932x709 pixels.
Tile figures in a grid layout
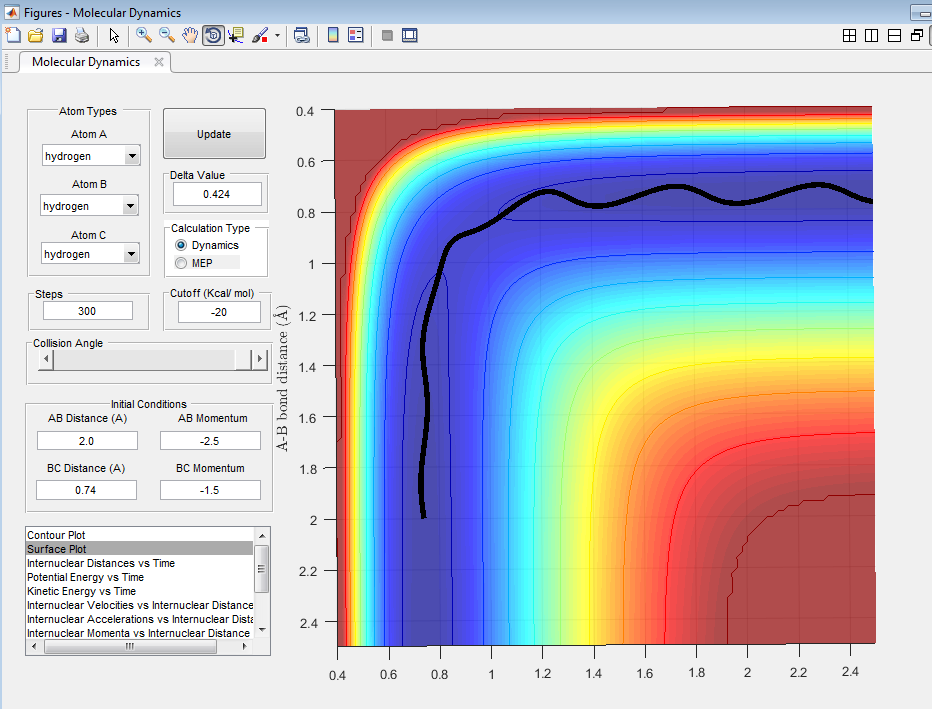click(x=849, y=35)
